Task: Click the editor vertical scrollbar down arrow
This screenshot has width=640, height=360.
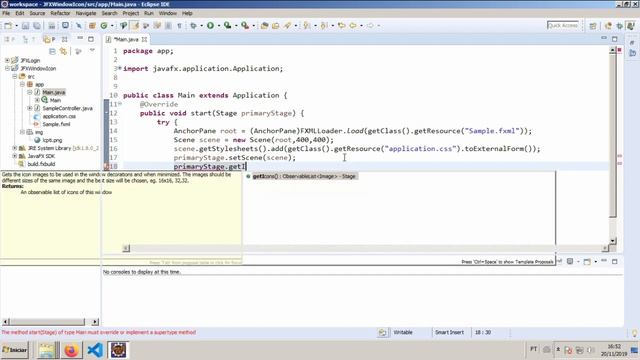Action: tap(612, 241)
